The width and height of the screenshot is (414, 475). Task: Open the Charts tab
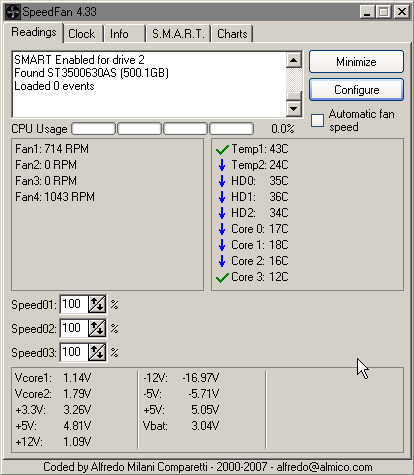(232, 34)
